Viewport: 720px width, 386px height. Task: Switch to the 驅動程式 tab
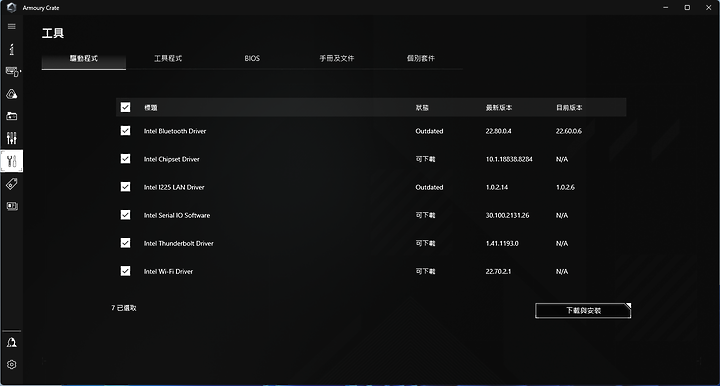pos(84,59)
